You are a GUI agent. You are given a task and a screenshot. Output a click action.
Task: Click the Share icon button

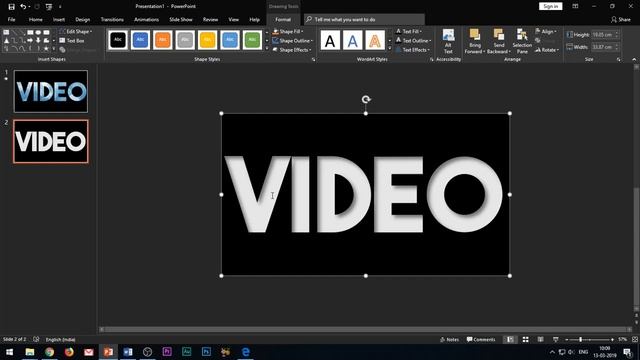click(621, 20)
